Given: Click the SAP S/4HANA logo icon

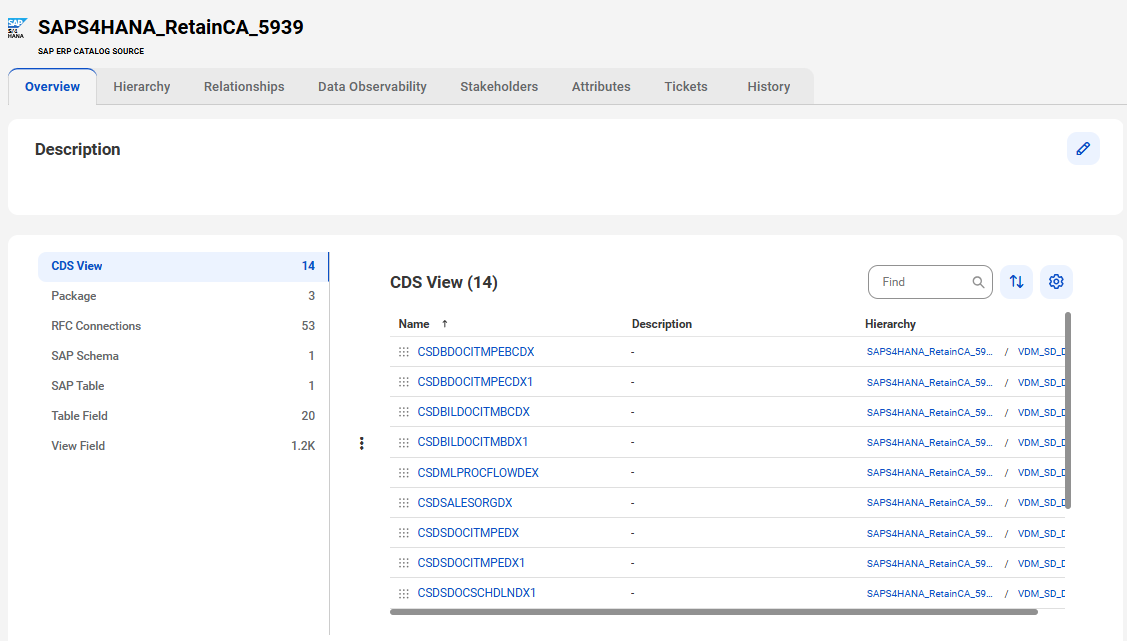Looking at the screenshot, I should 17,28.
